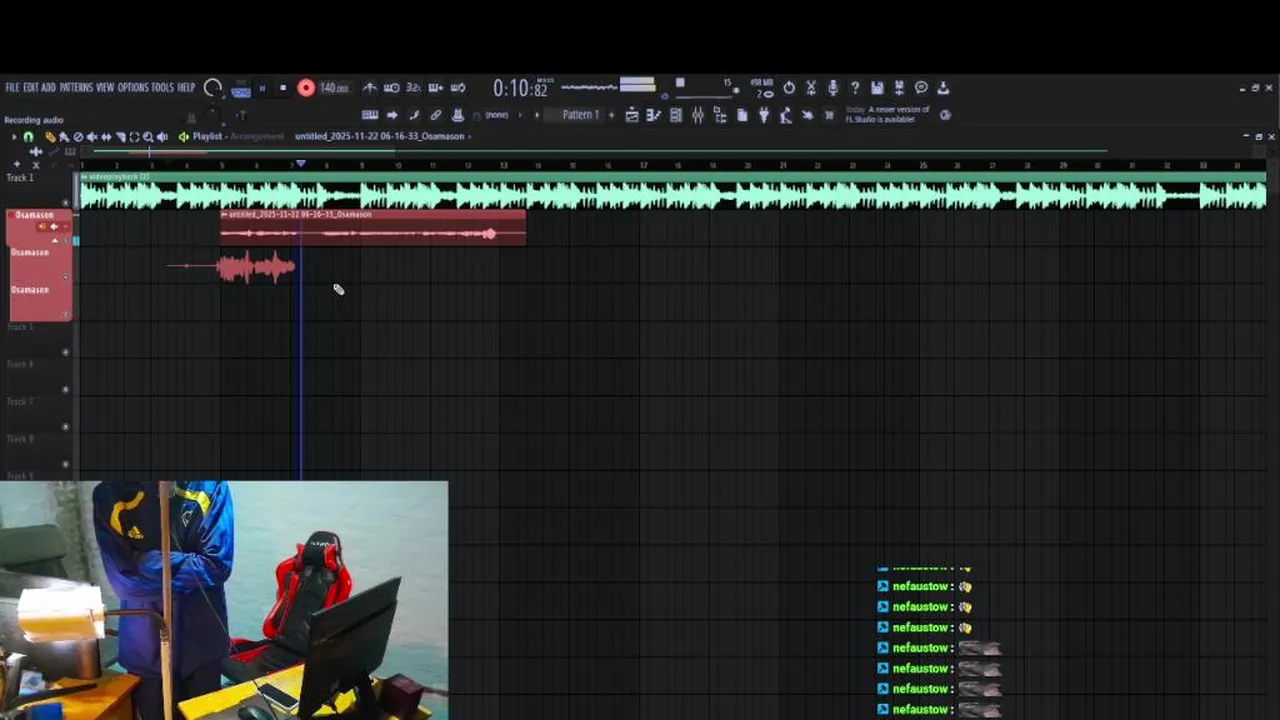Mute Track 1 using its dot

coord(66,203)
